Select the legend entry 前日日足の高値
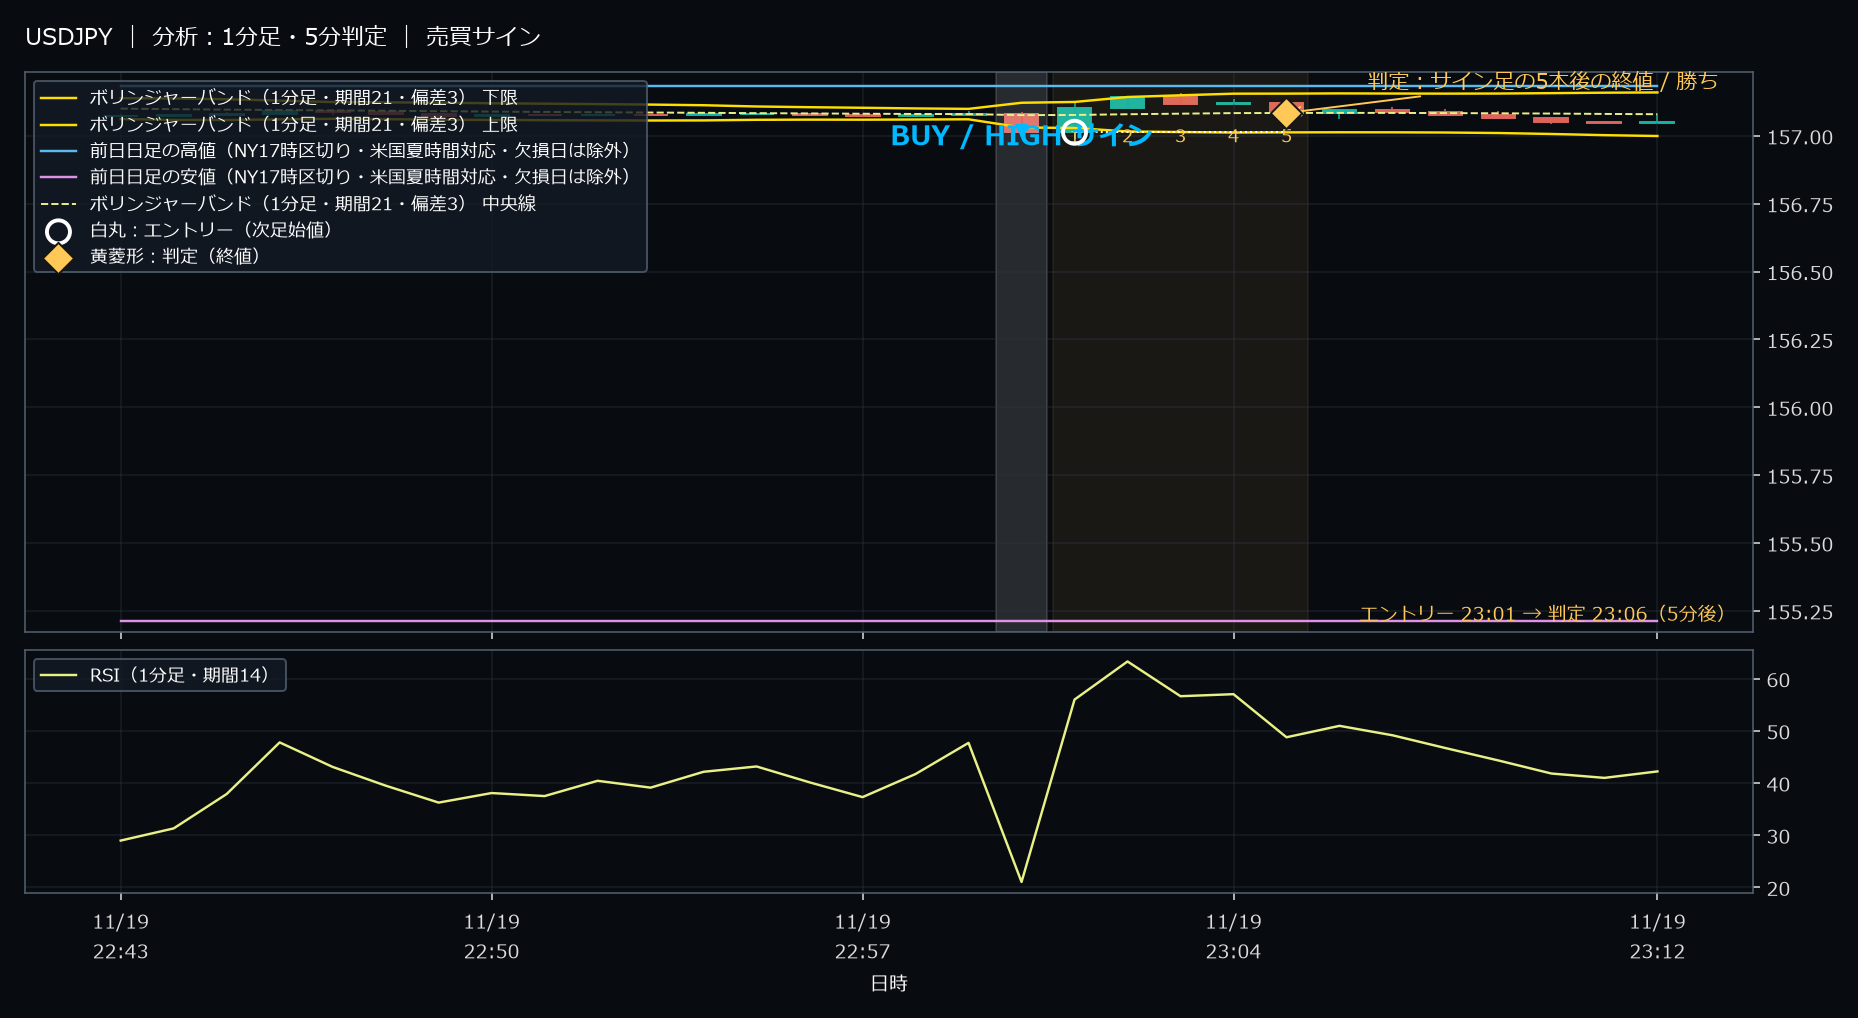The height and width of the screenshot is (1018, 1858). [x=335, y=151]
